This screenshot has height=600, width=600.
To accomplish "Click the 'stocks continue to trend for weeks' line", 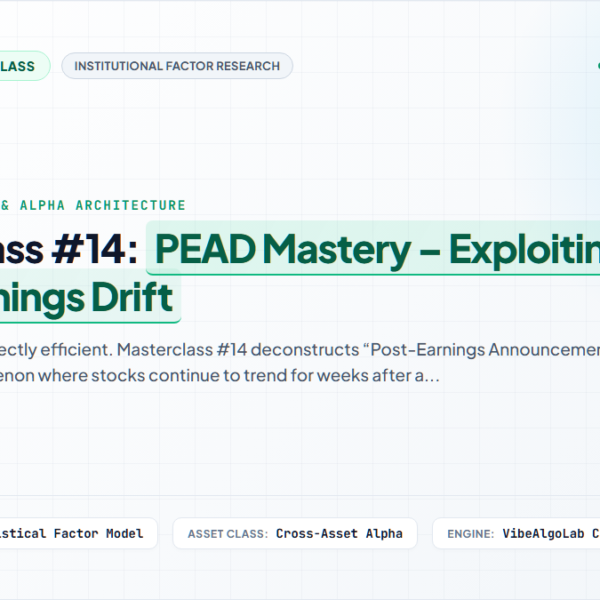I will (220, 375).
